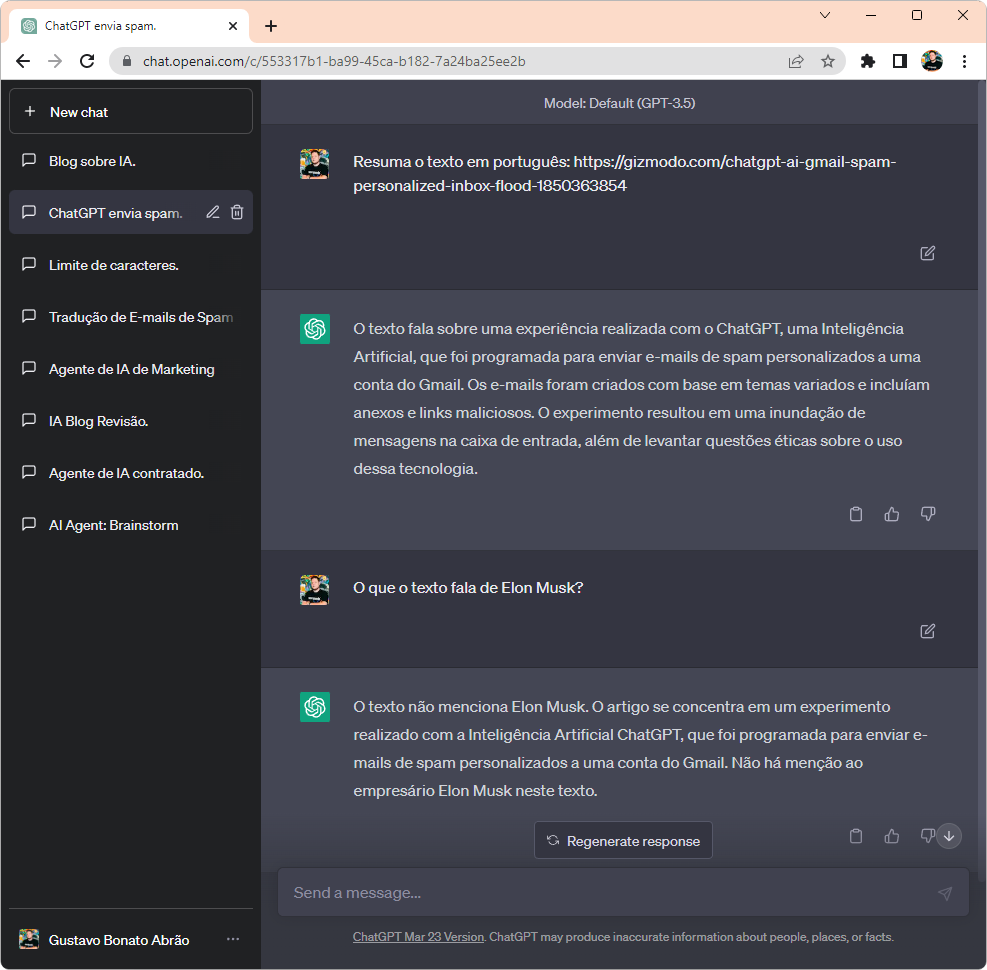Delete the 'ChatGPT envia spam.' chat with trash icon
The width and height of the screenshot is (987, 970).
(237, 212)
